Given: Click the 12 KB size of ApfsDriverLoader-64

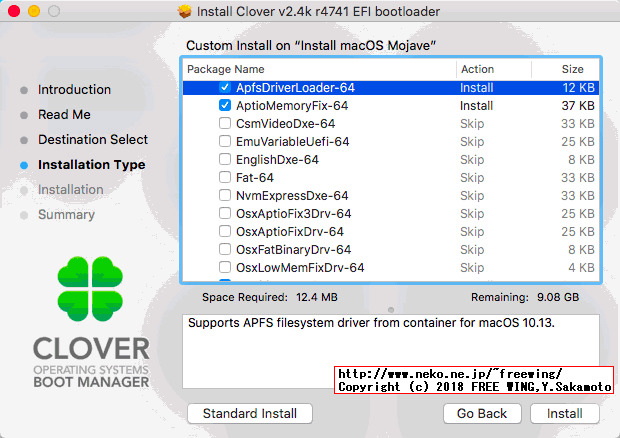Looking at the screenshot, I should 578,88.
